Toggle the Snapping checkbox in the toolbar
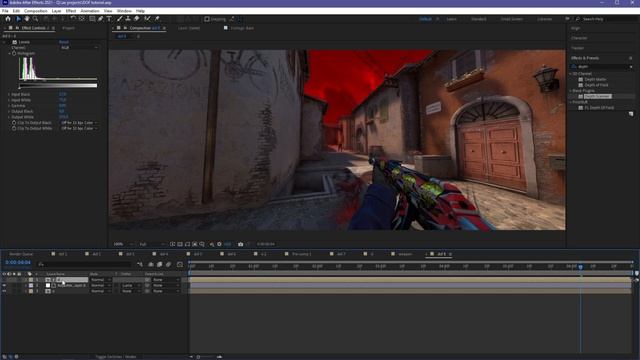Viewport: 640px width, 360px height. click(x=207, y=19)
